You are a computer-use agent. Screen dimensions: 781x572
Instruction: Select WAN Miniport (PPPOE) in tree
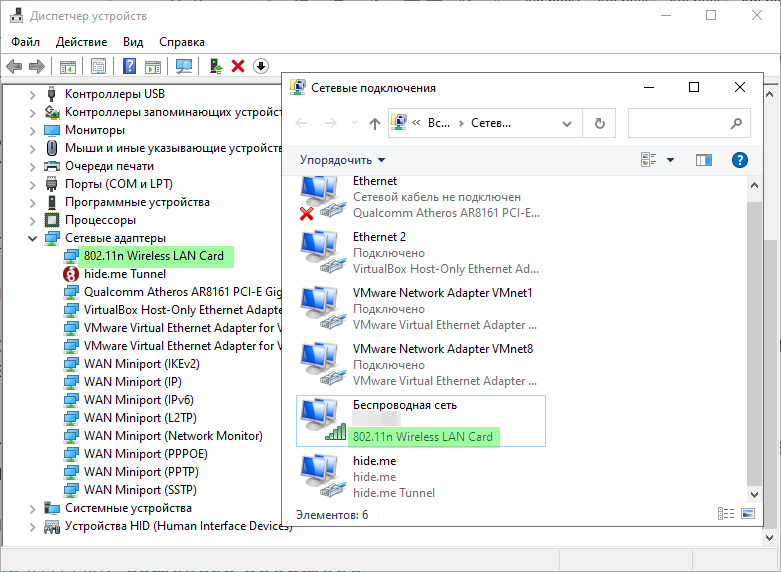click(145, 454)
